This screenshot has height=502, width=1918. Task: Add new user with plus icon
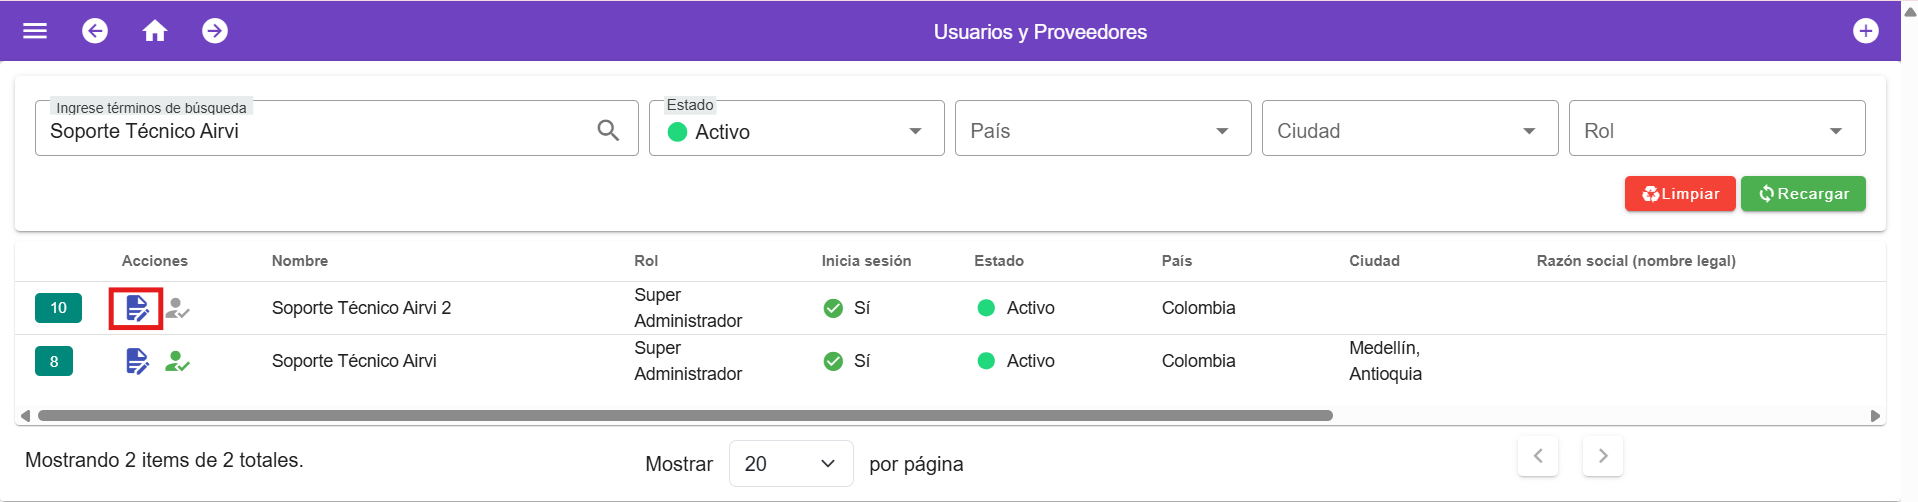tap(1865, 31)
